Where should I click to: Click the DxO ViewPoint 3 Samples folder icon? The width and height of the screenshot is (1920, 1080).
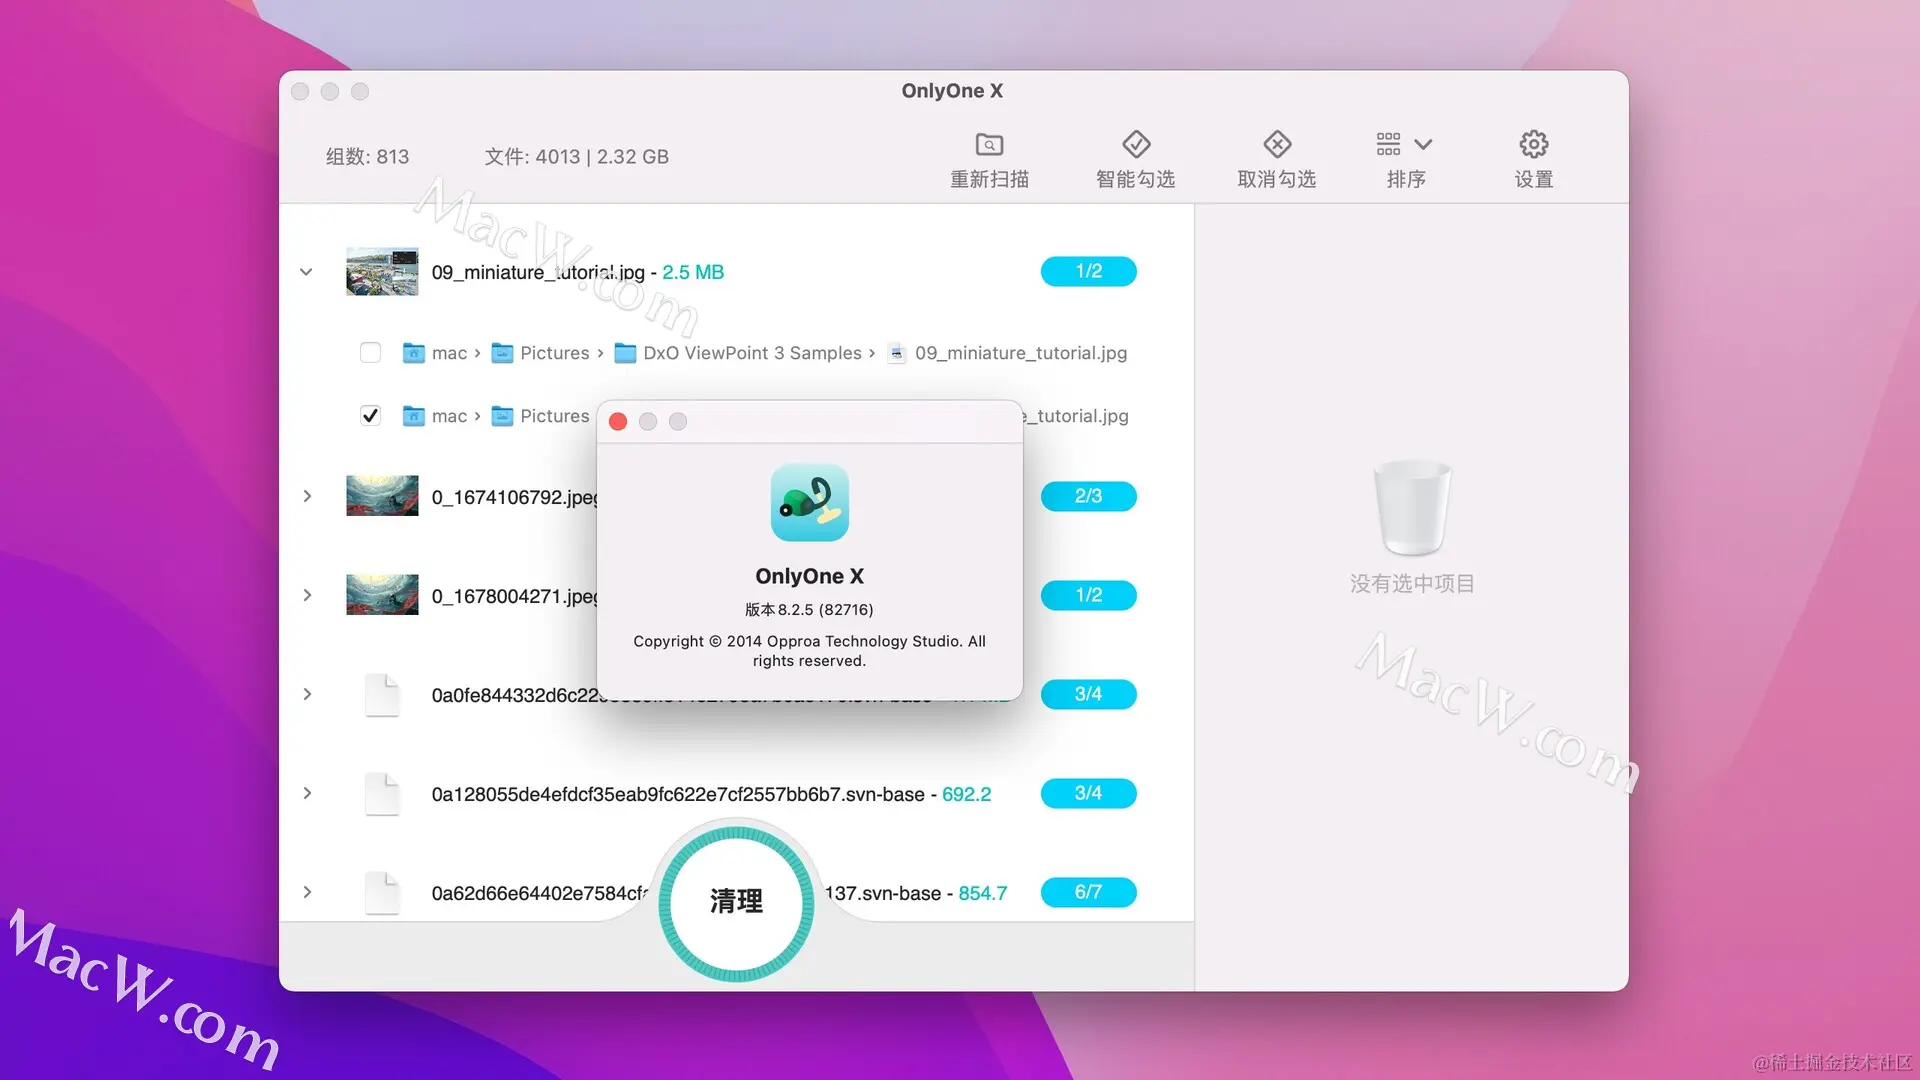[x=625, y=353]
